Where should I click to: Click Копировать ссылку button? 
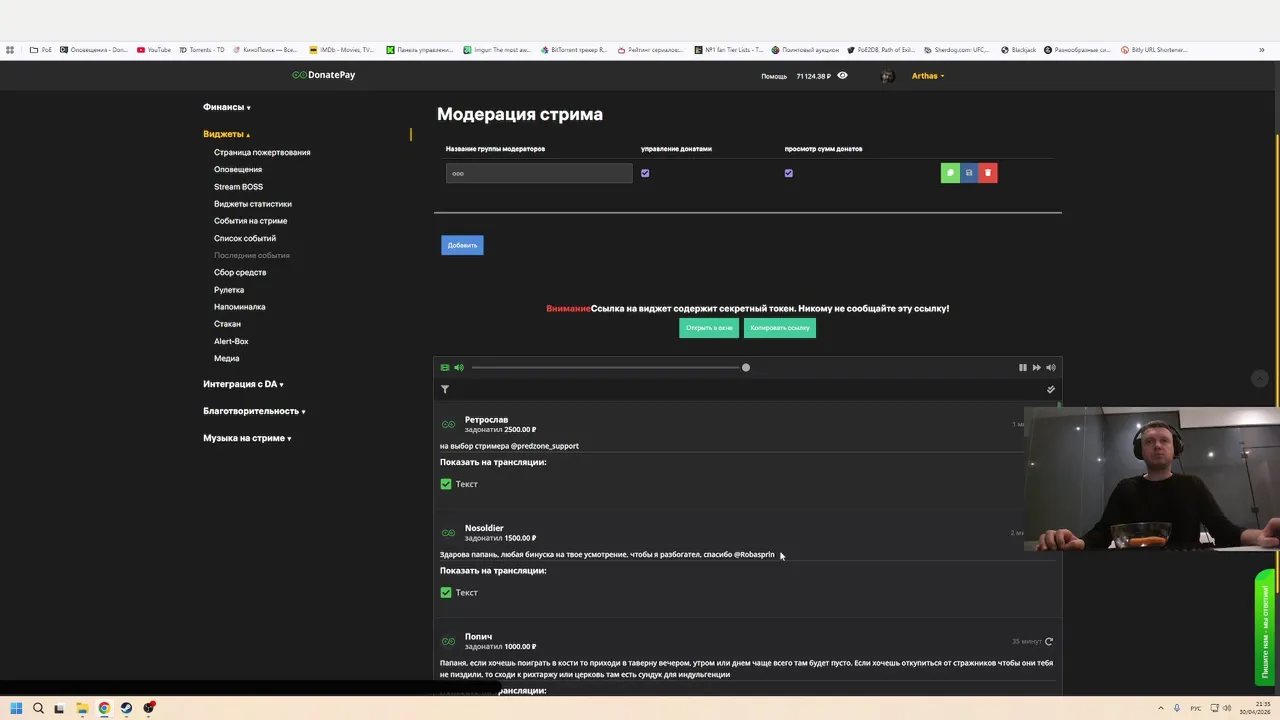tap(780, 328)
